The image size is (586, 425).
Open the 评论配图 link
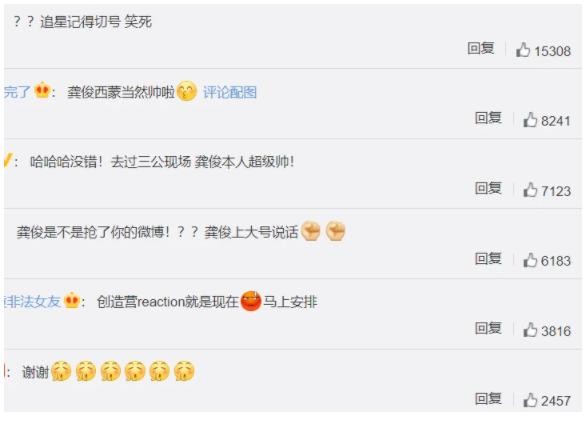(230, 92)
